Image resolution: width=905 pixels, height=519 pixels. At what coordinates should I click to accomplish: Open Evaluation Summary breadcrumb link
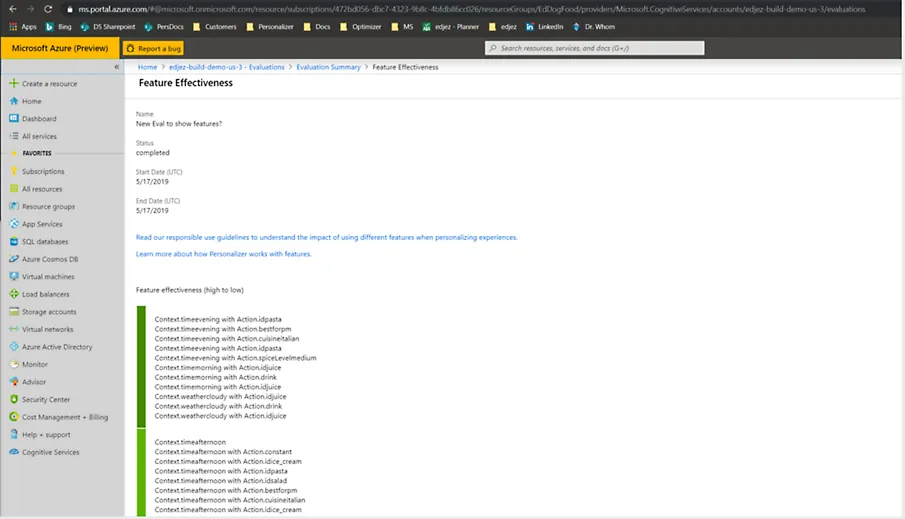point(328,67)
